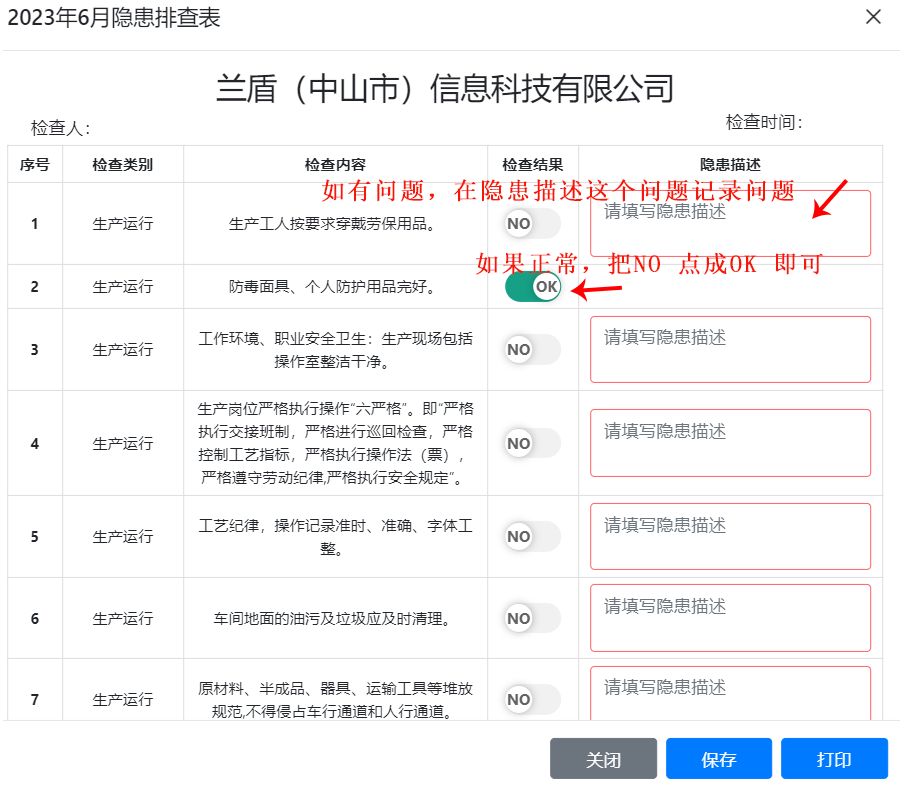This screenshot has height=802, width=900.
Task: Click the 检查人 label
Action: point(60,128)
